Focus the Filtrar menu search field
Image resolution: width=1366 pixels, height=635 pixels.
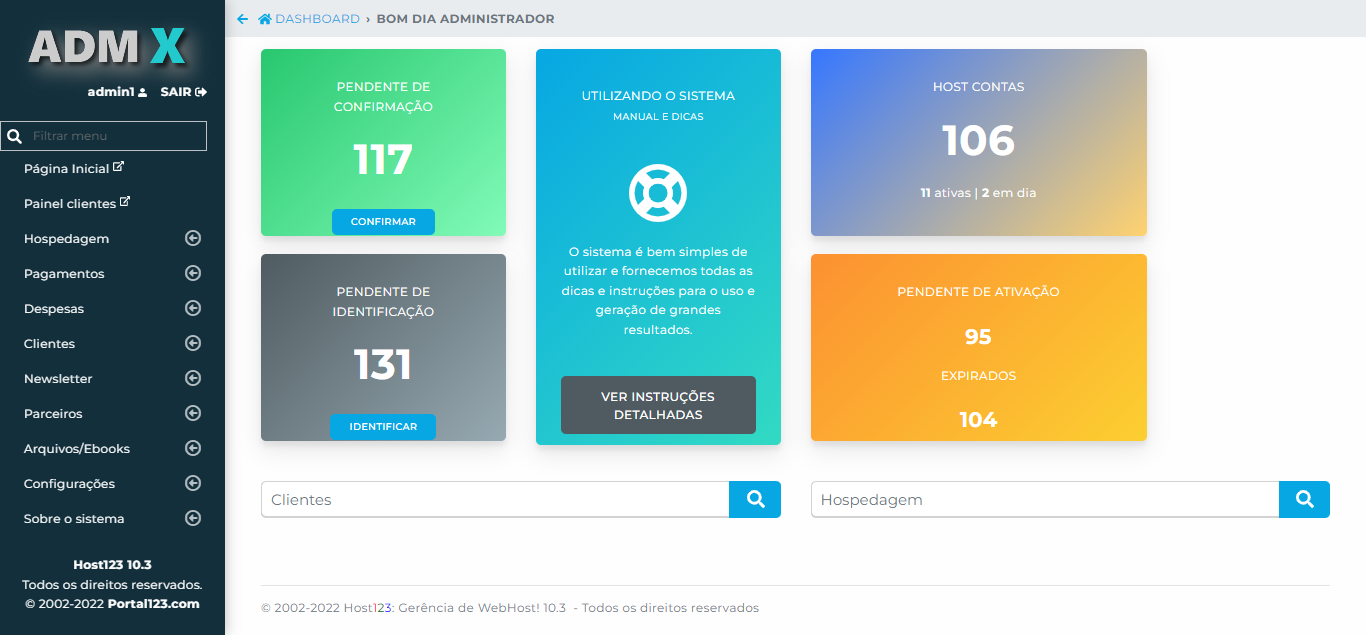115,136
